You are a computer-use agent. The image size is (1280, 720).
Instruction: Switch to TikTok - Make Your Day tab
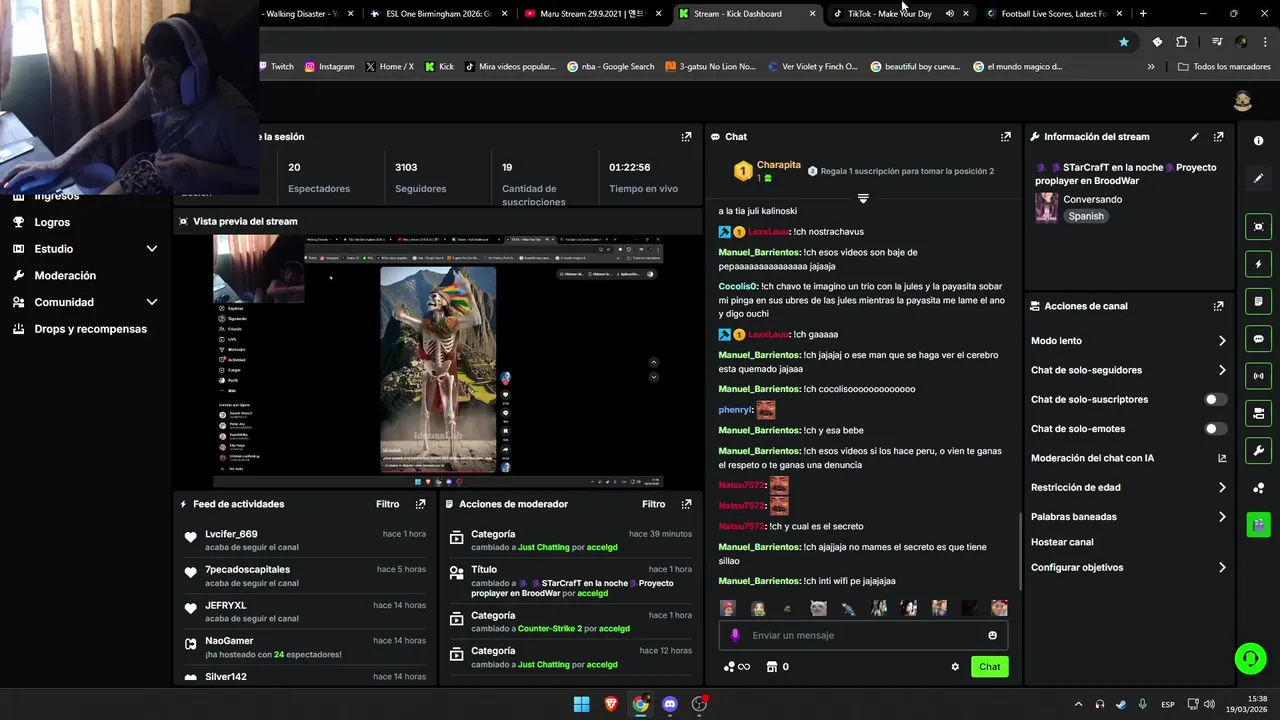(x=889, y=14)
